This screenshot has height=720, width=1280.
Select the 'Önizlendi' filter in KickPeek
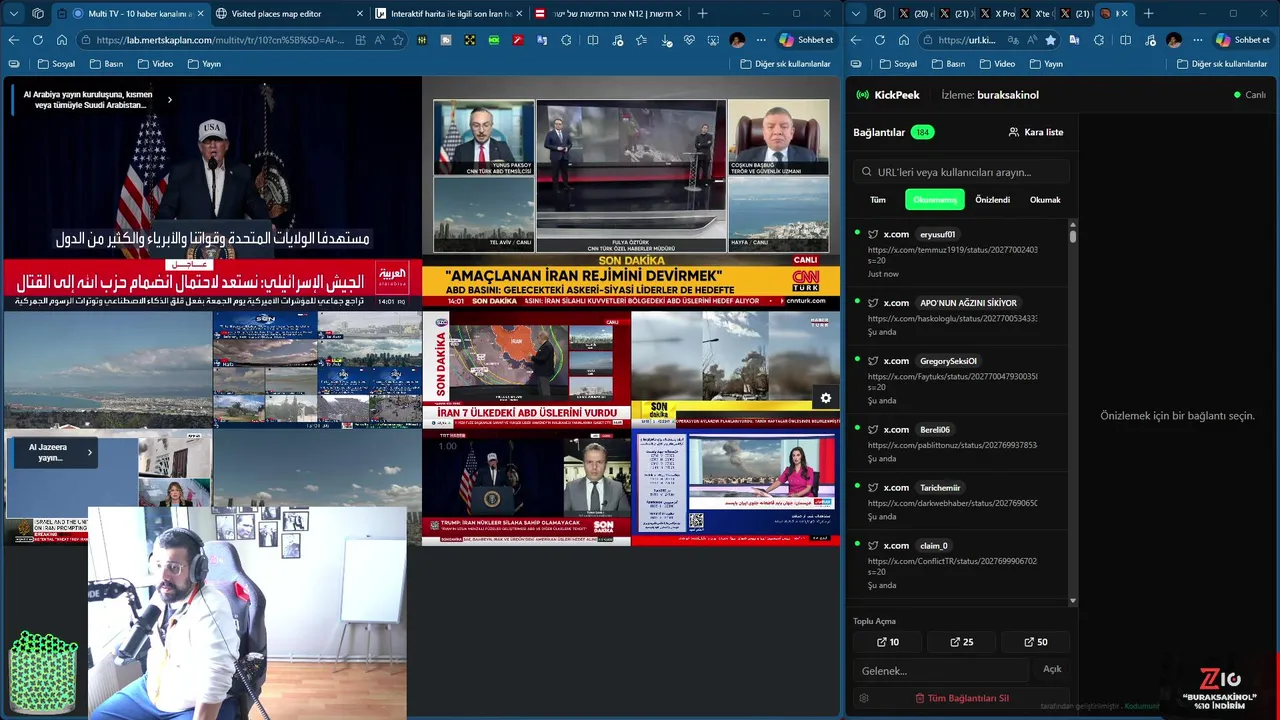[x=993, y=200]
